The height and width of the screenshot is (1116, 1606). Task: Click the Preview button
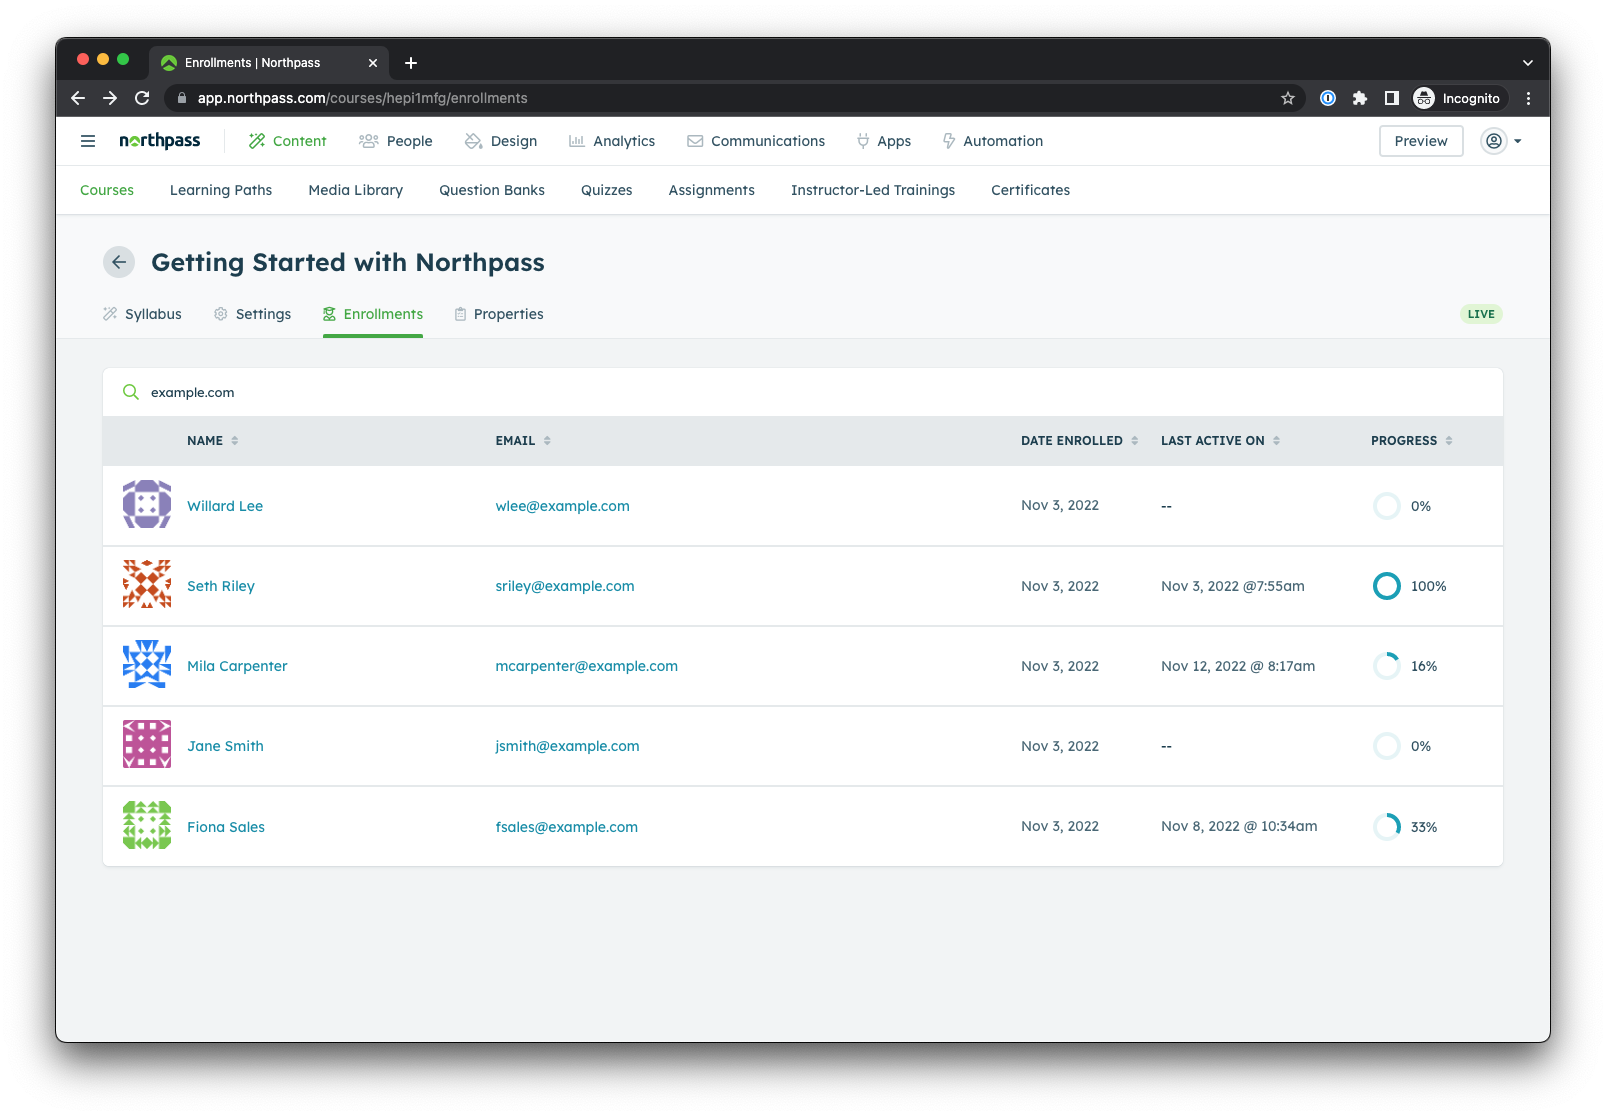pyautogui.click(x=1420, y=141)
